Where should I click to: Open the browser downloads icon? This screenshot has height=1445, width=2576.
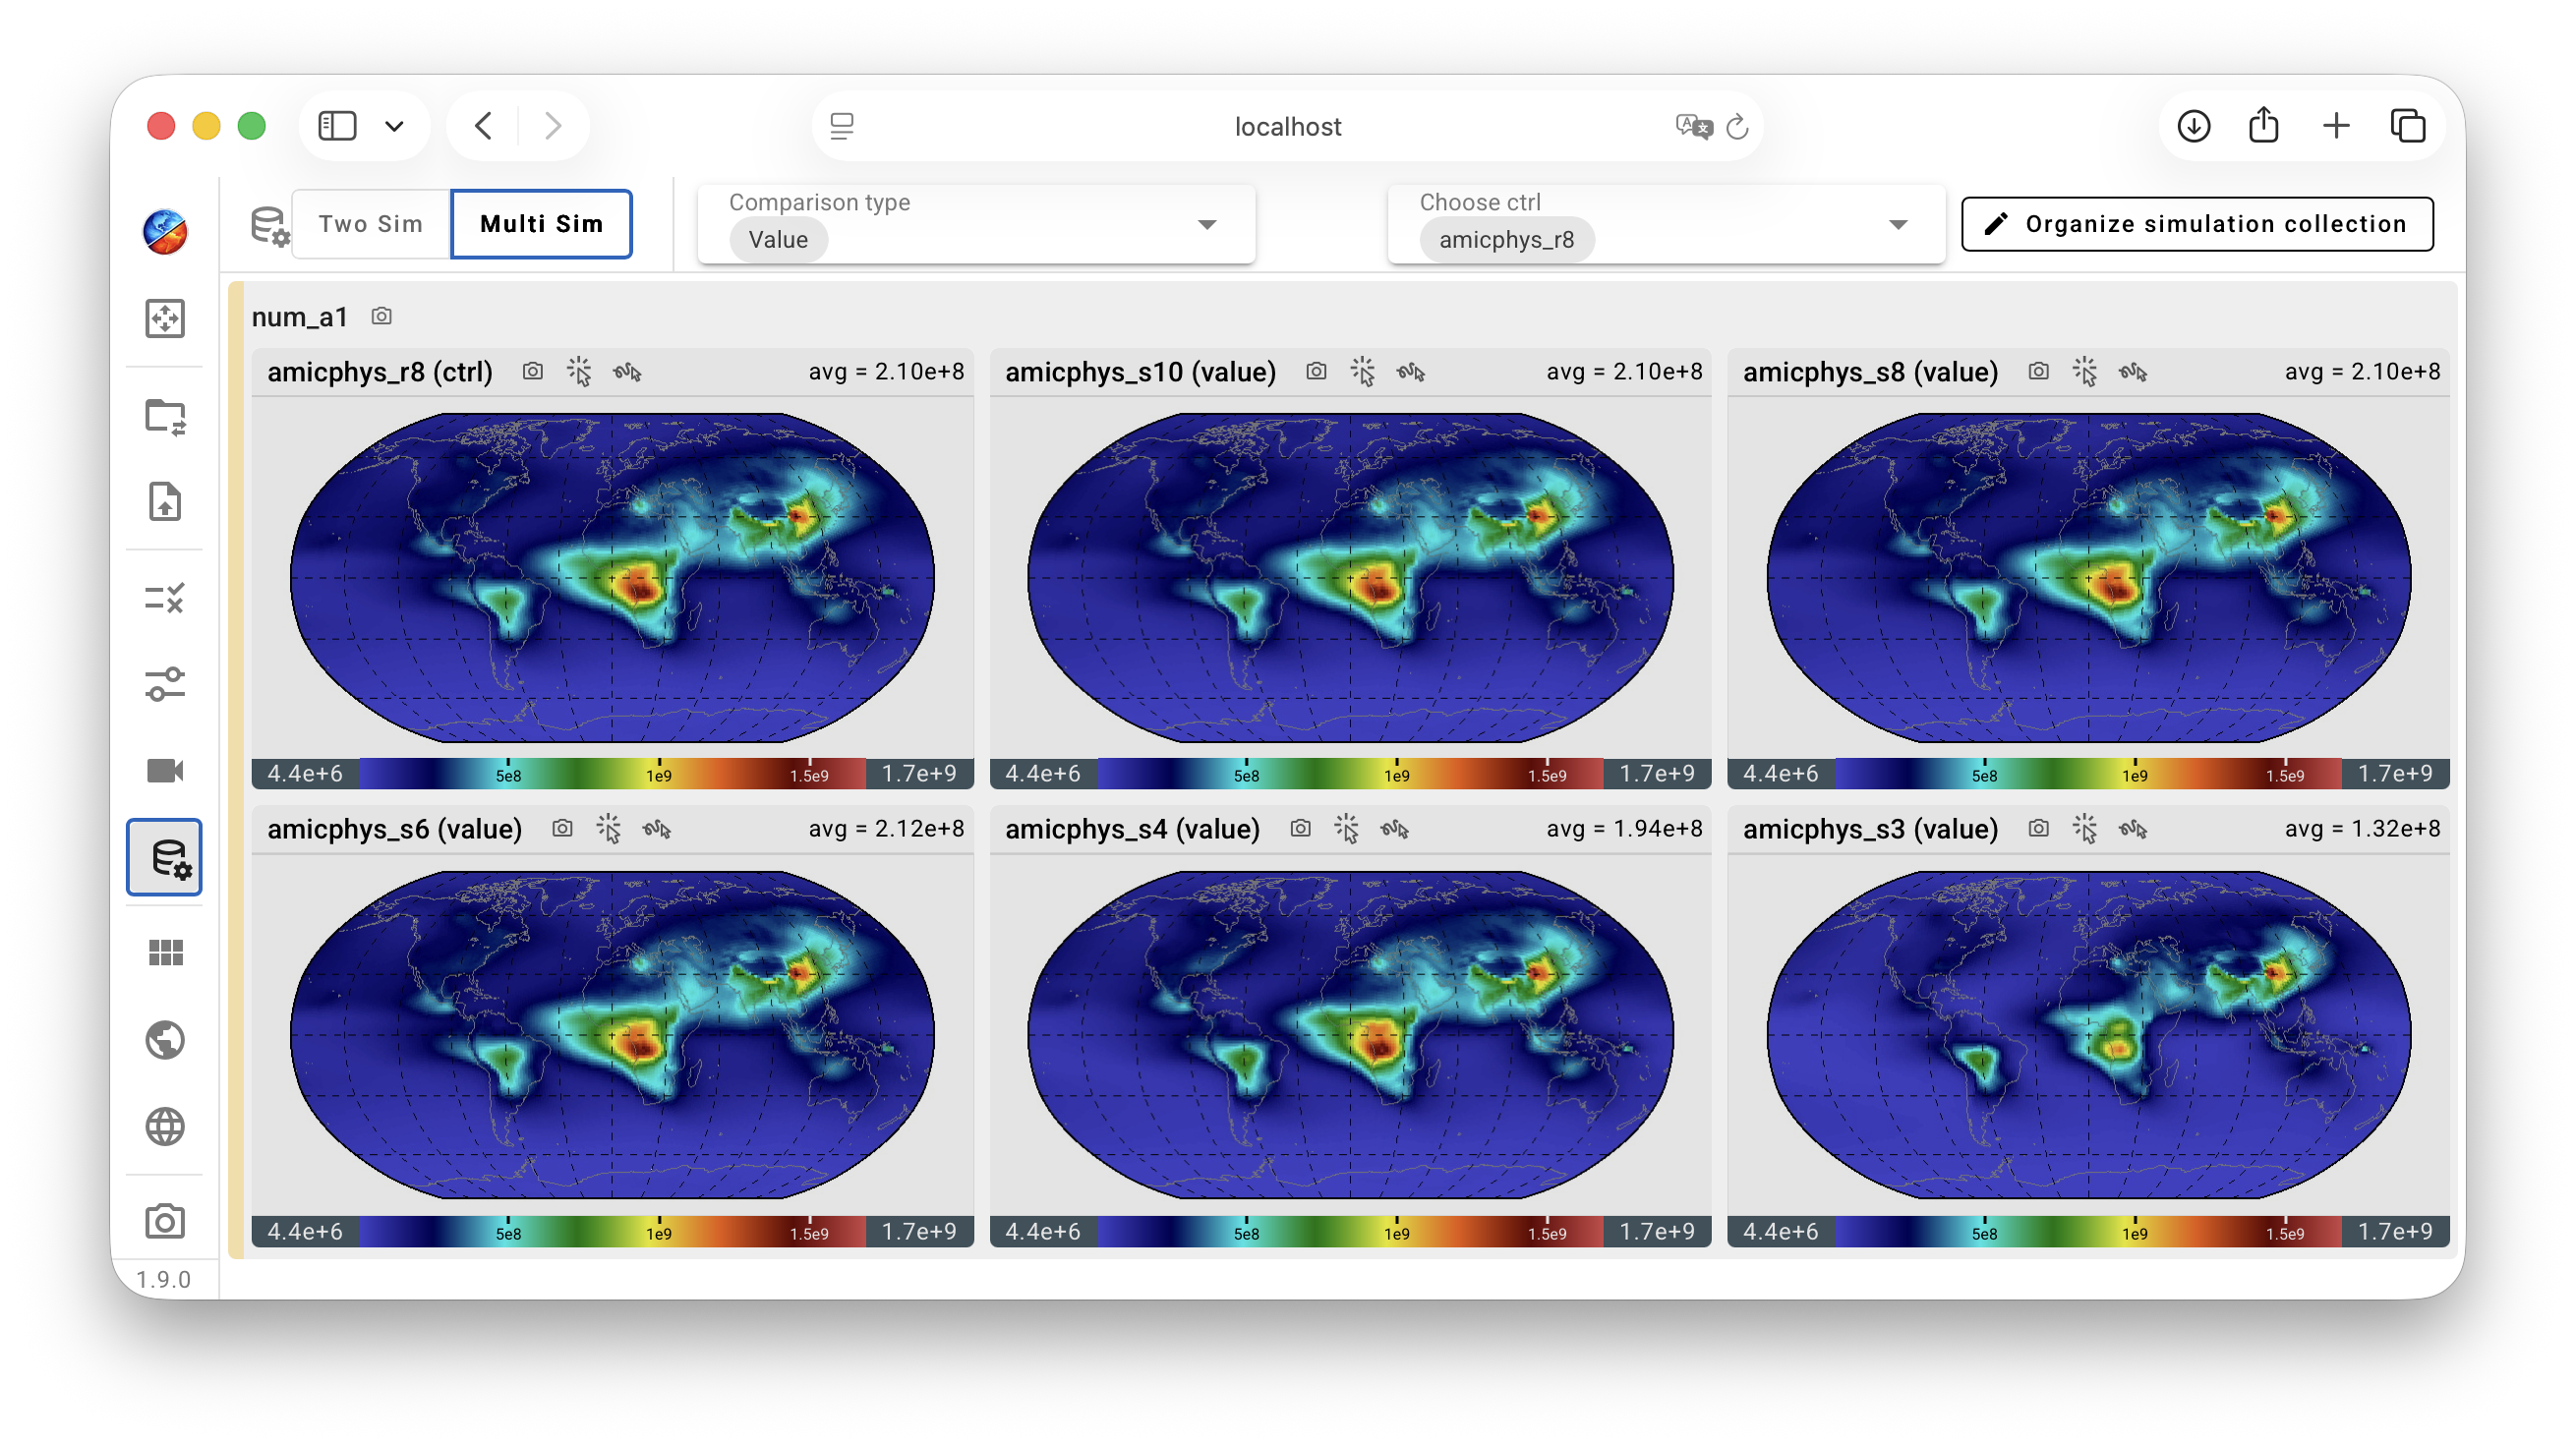pyautogui.click(x=2194, y=126)
